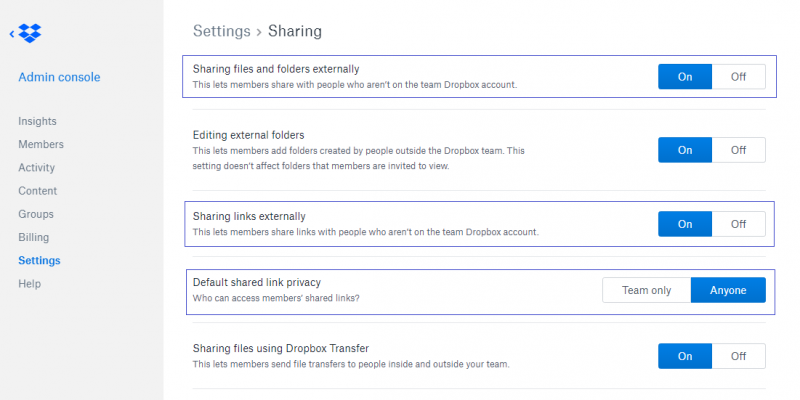Set default shared link privacy to Anyone

point(728,290)
